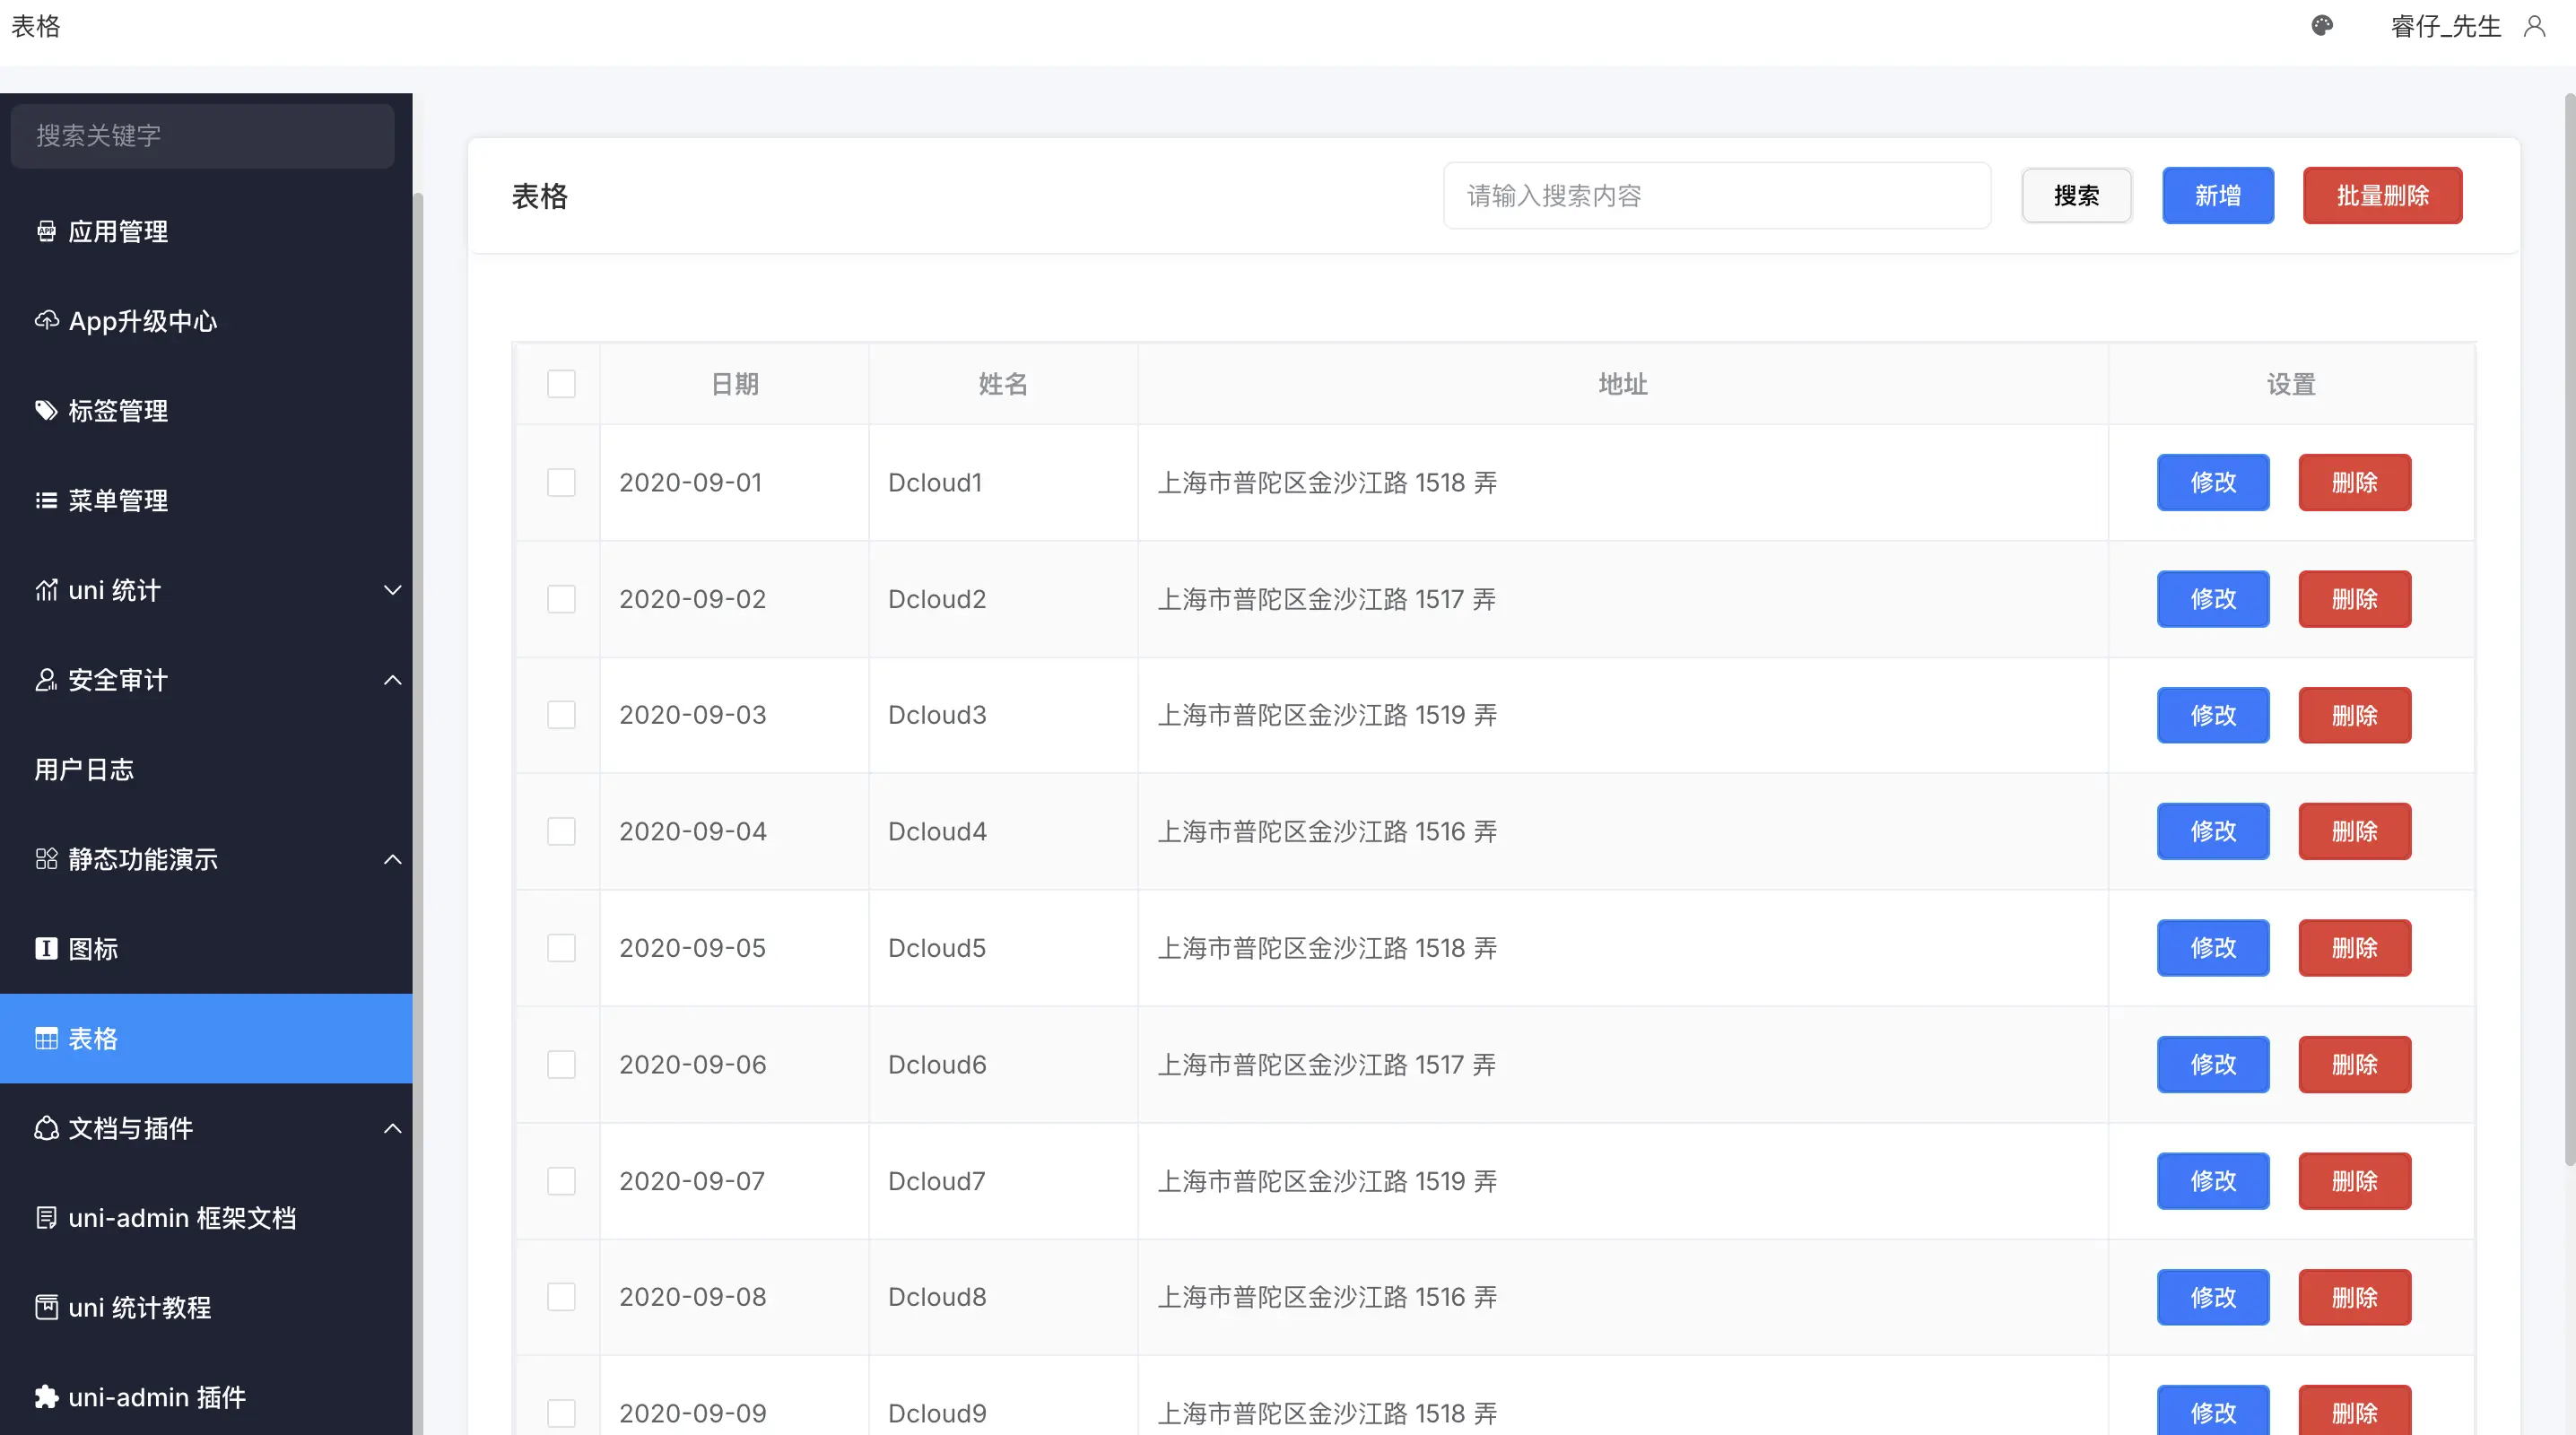Click the 菜单管理 list icon
The image size is (2576, 1435).
point(46,500)
